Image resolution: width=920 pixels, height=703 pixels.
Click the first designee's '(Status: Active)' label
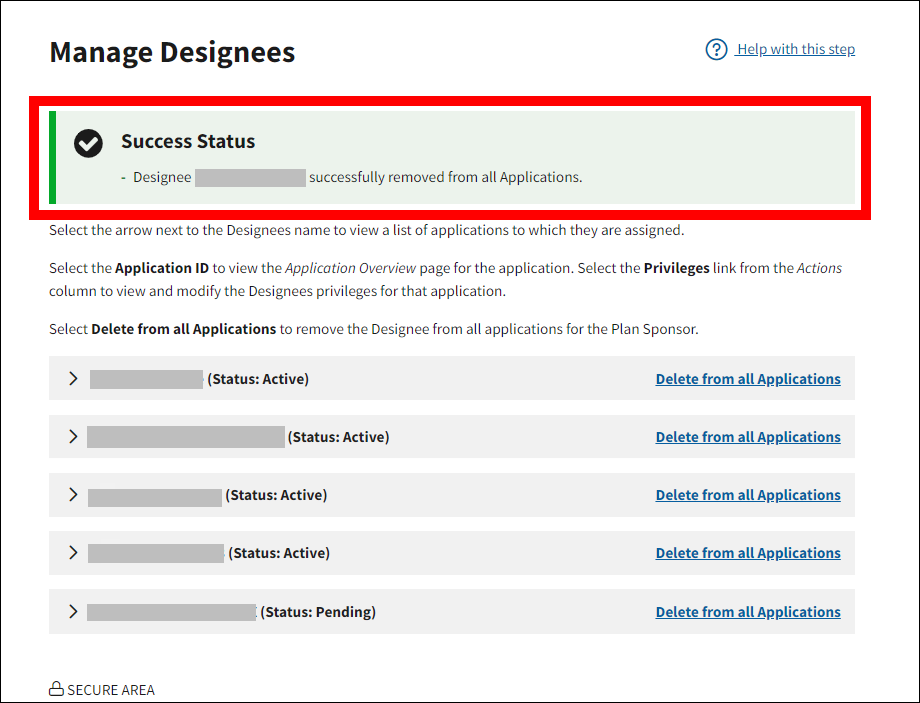point(258,379)
